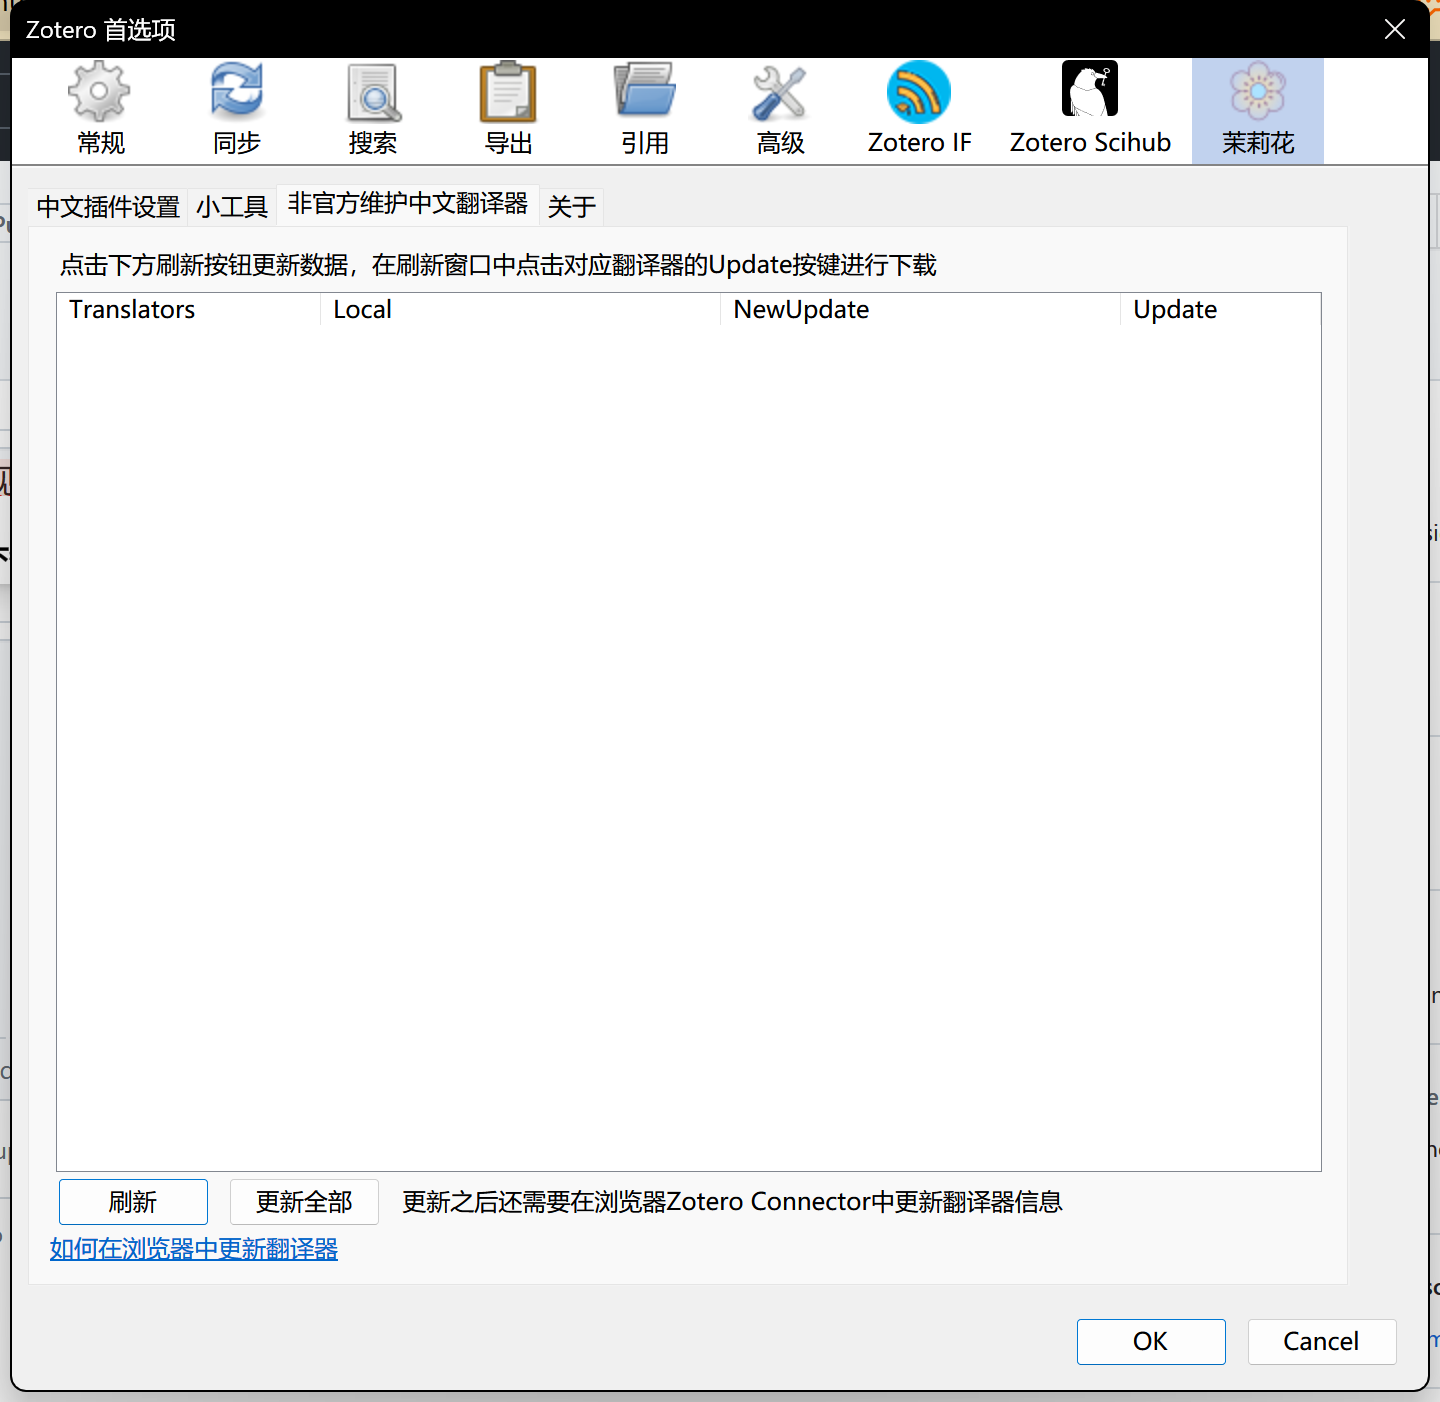Open the 引用 cite preferences pane
This screenshot has height=1402, width=1440.
coord(644,110)
